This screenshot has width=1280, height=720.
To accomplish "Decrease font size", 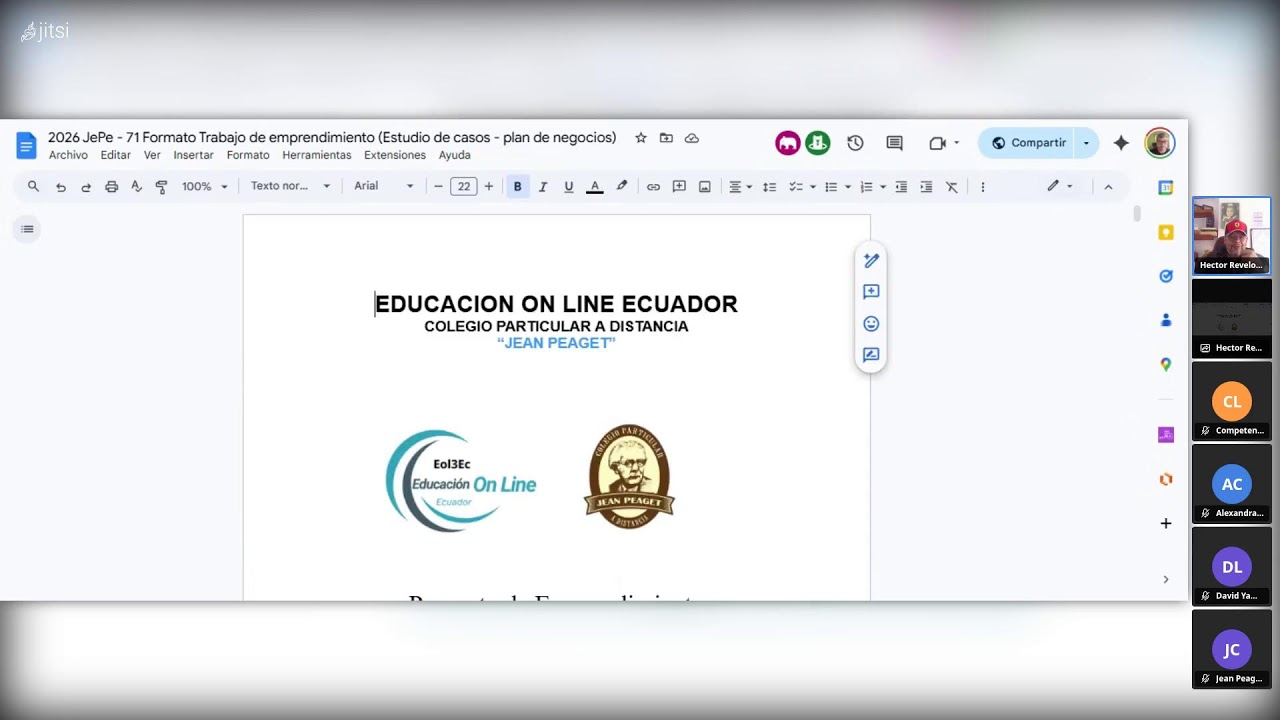I will (438, 186).
